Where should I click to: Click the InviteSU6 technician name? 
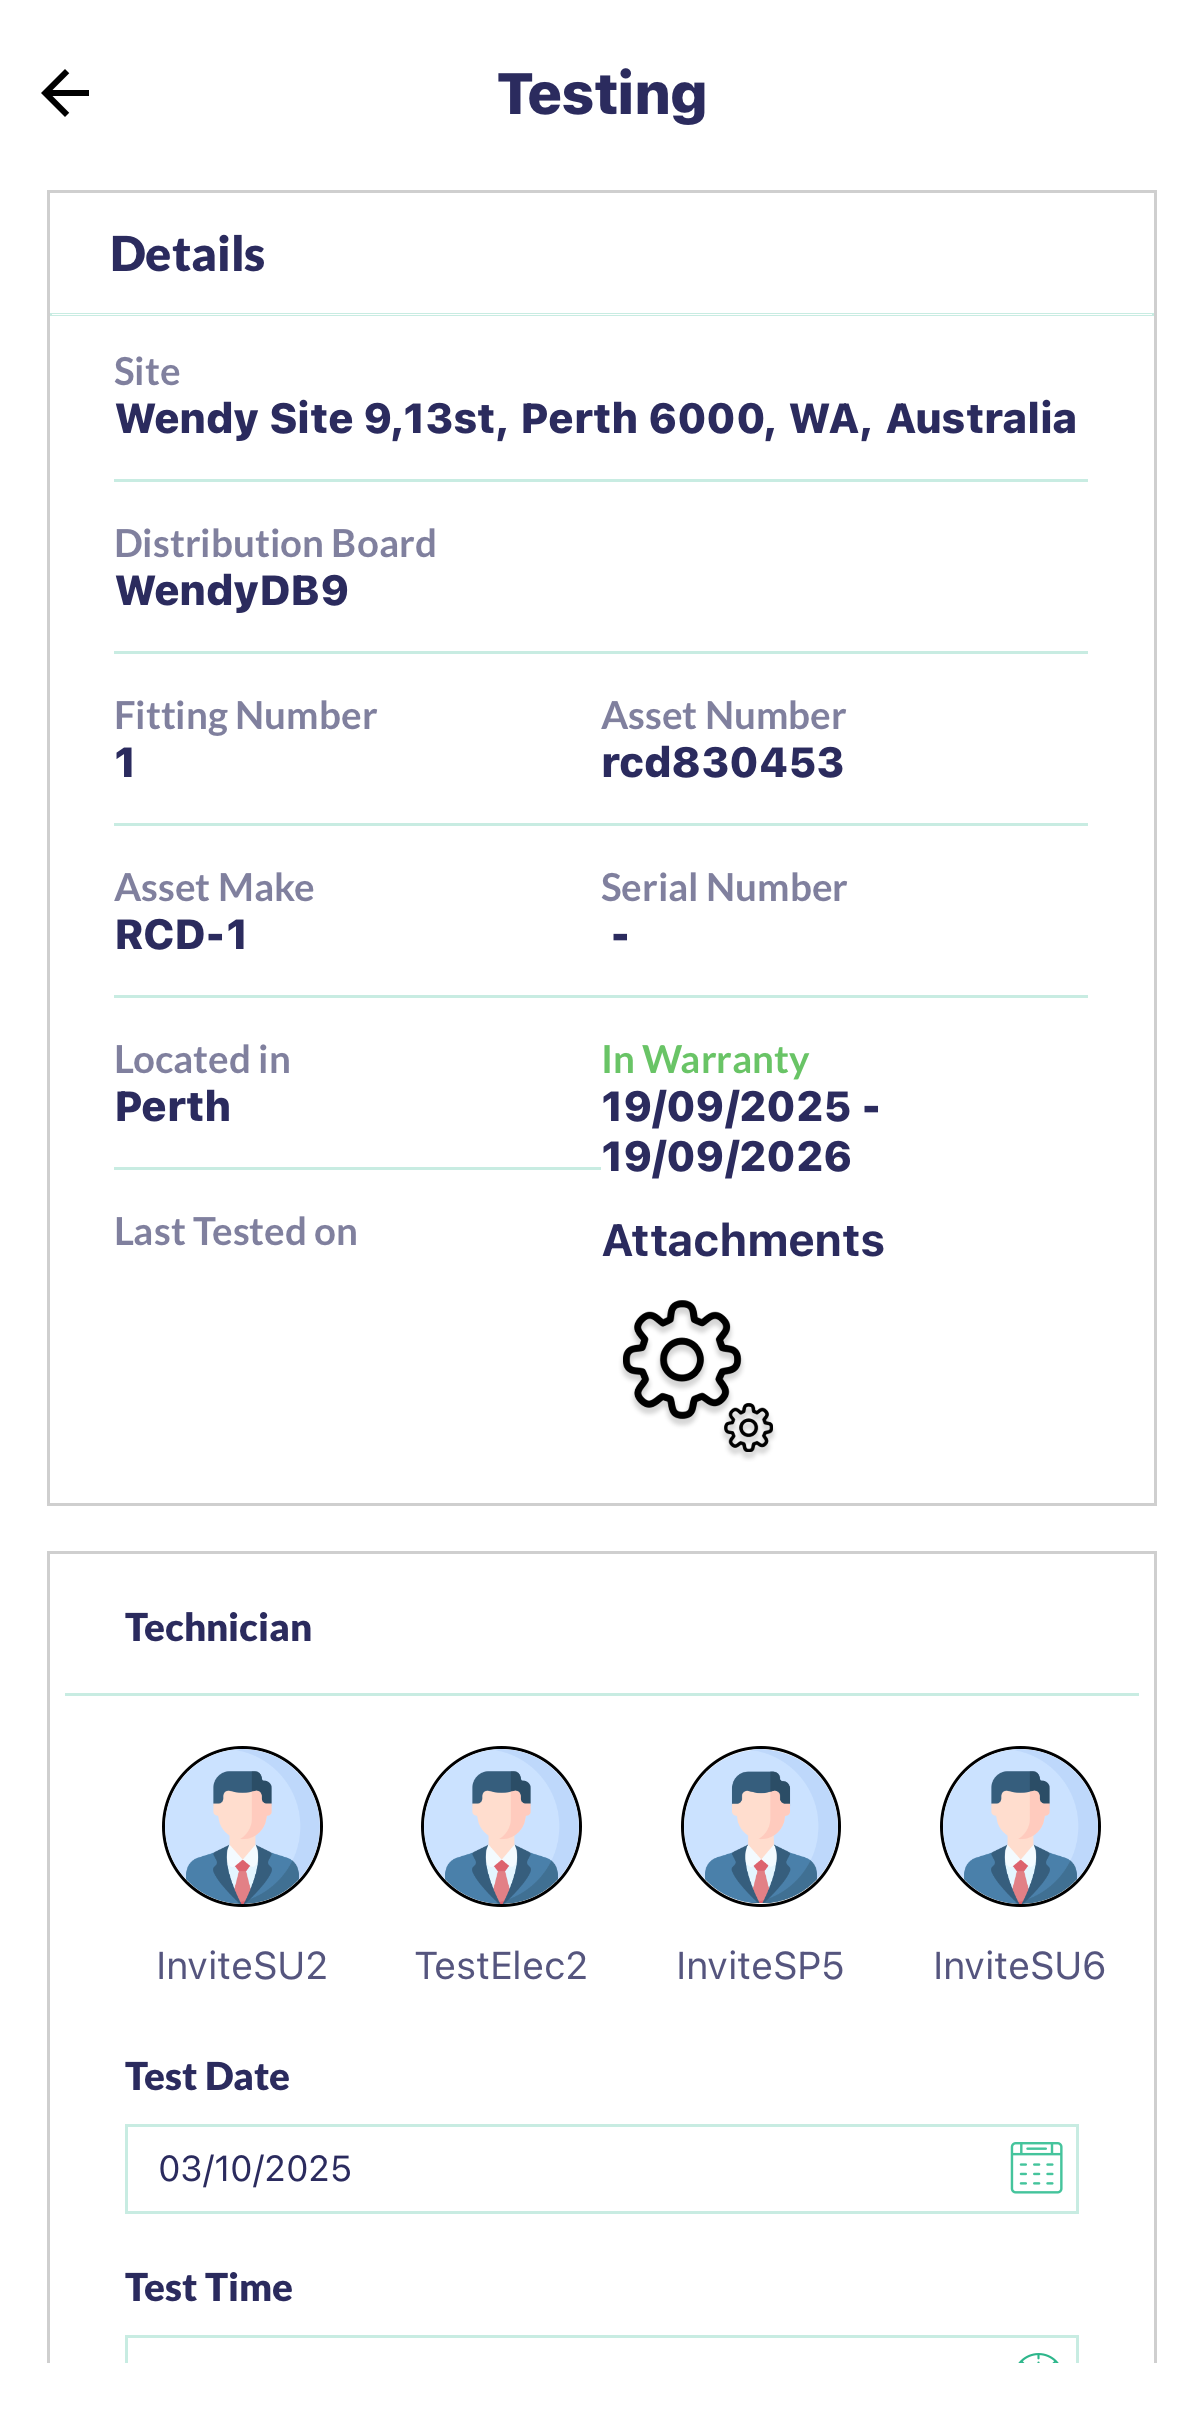(x=1019, y=1966)
